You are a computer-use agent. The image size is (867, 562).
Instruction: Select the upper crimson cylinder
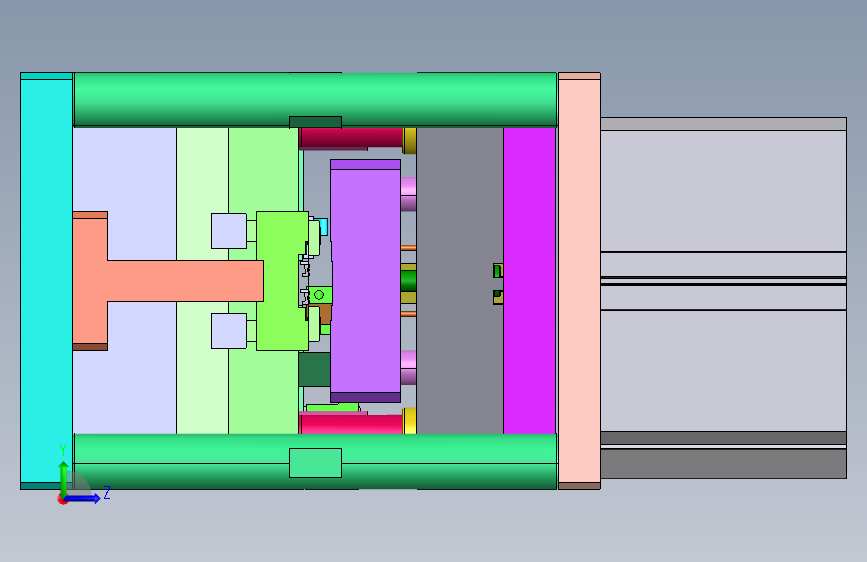[x=351, y=138]
